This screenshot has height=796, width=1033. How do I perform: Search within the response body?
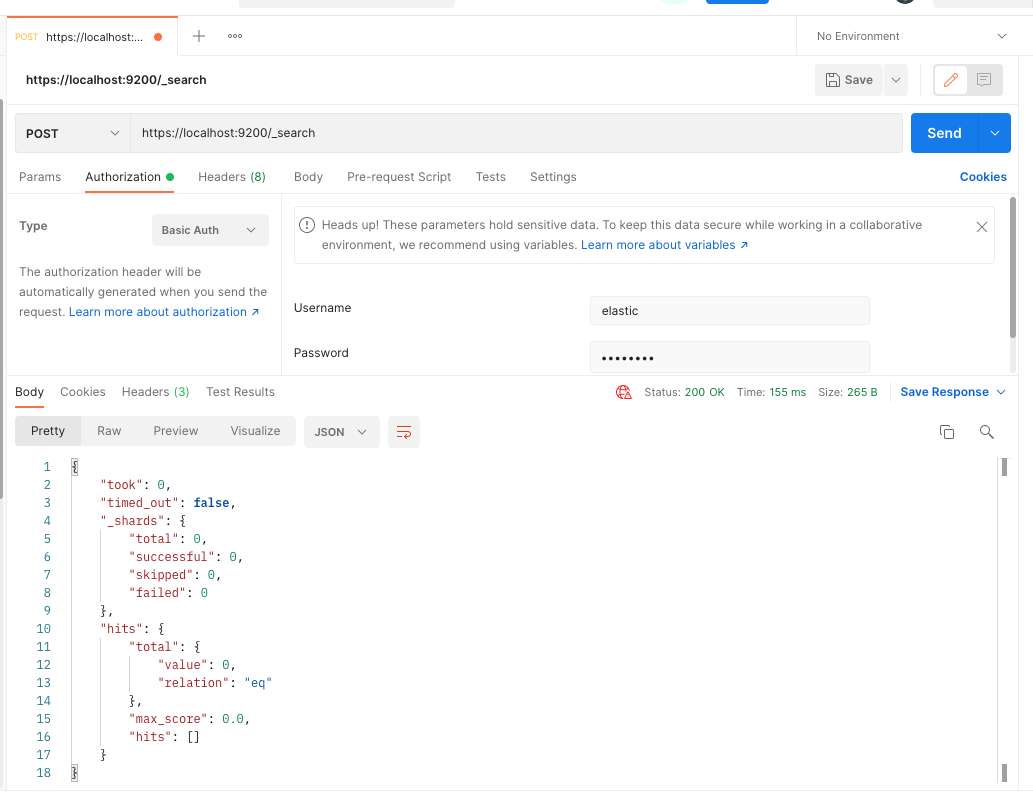tap(987, 431)
